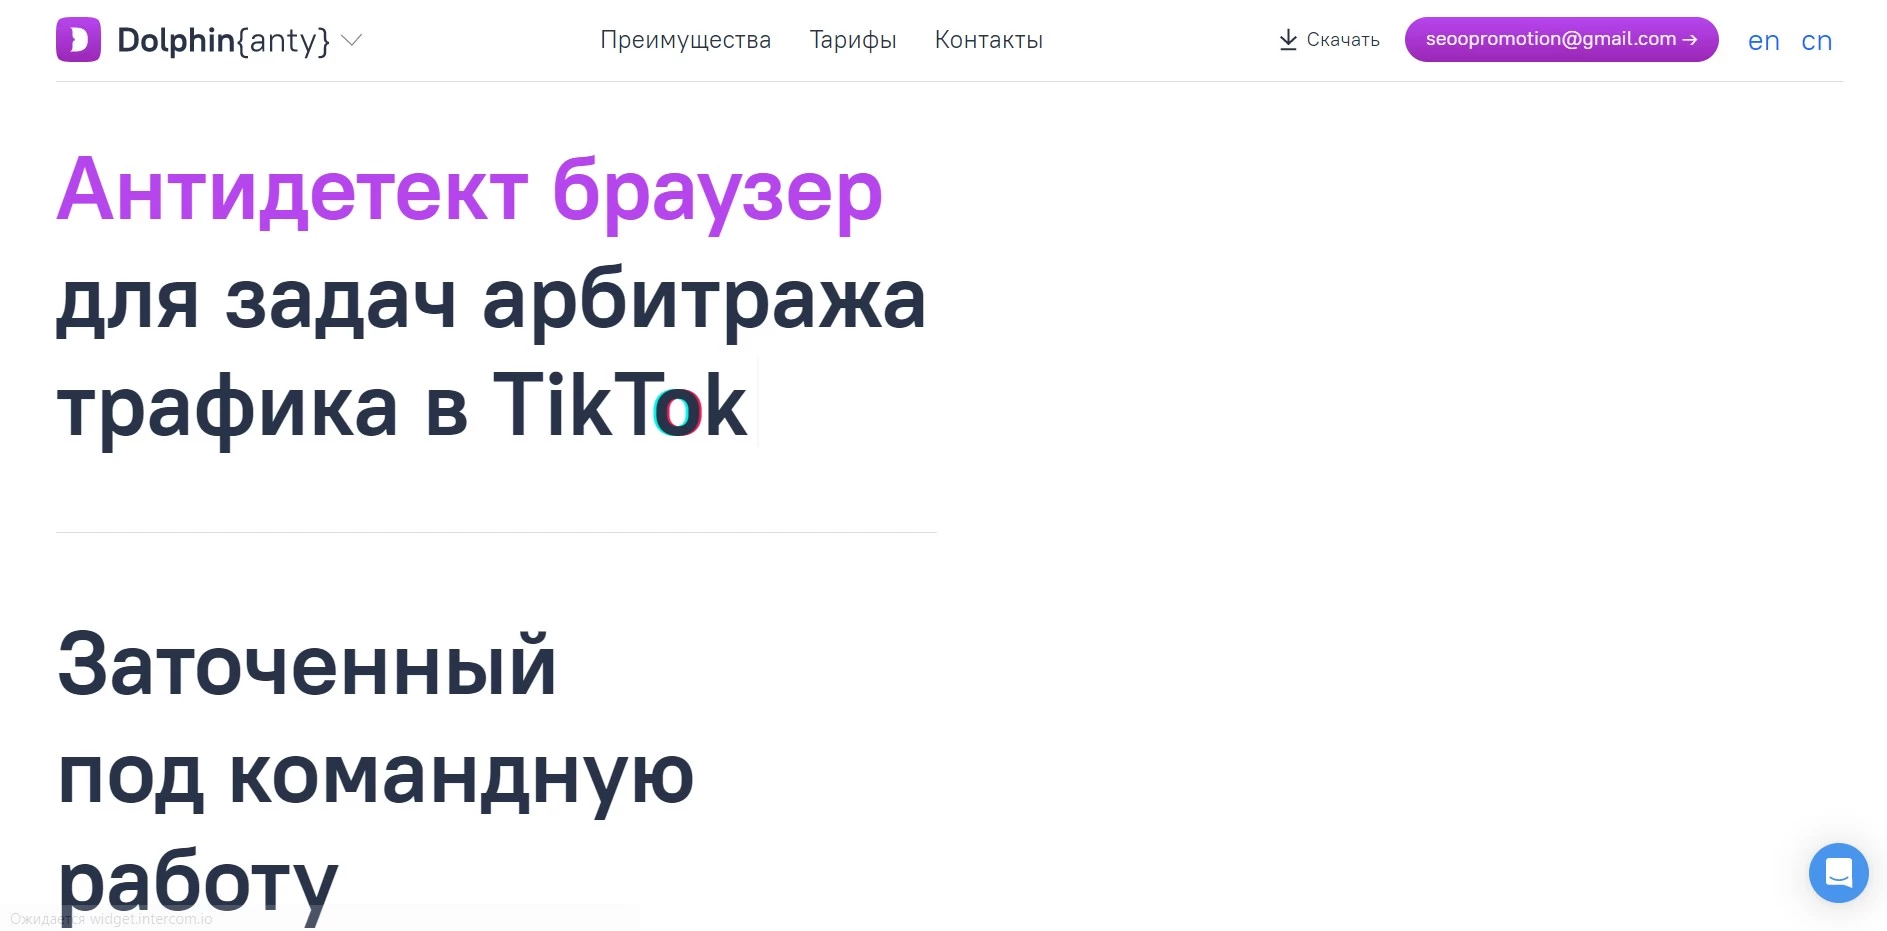Switch language to en
This screenshot has width=1887, height=931.
[x=1763, y=41]
